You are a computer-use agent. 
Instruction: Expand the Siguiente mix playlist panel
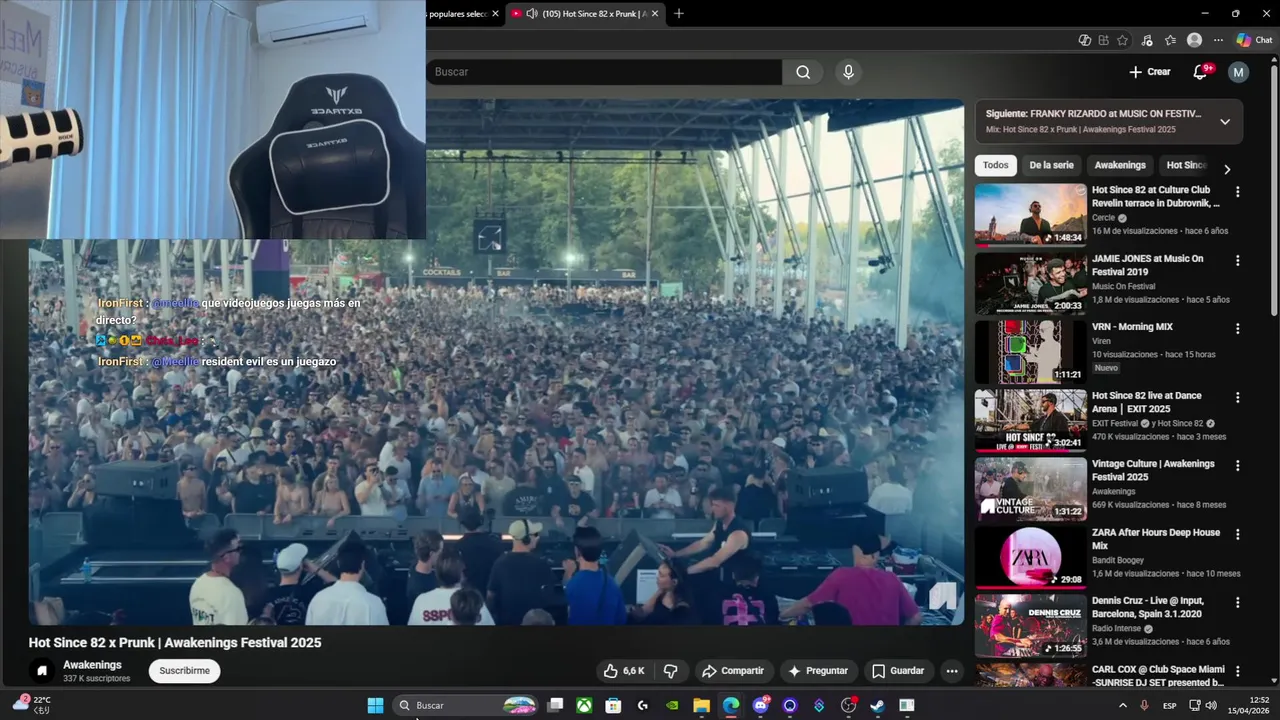1225,122
